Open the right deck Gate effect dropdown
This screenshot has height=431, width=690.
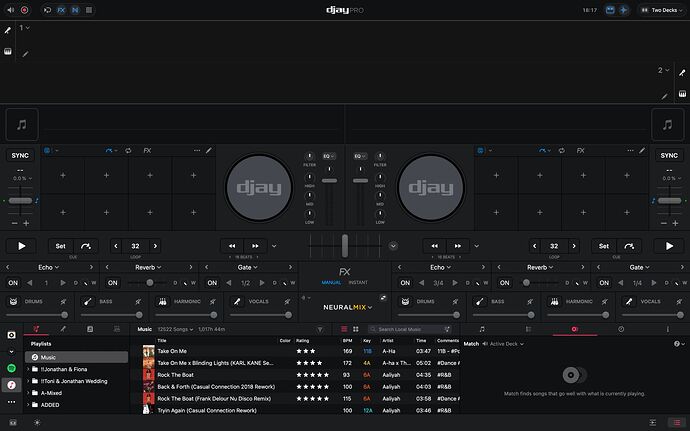coord(639,267)
